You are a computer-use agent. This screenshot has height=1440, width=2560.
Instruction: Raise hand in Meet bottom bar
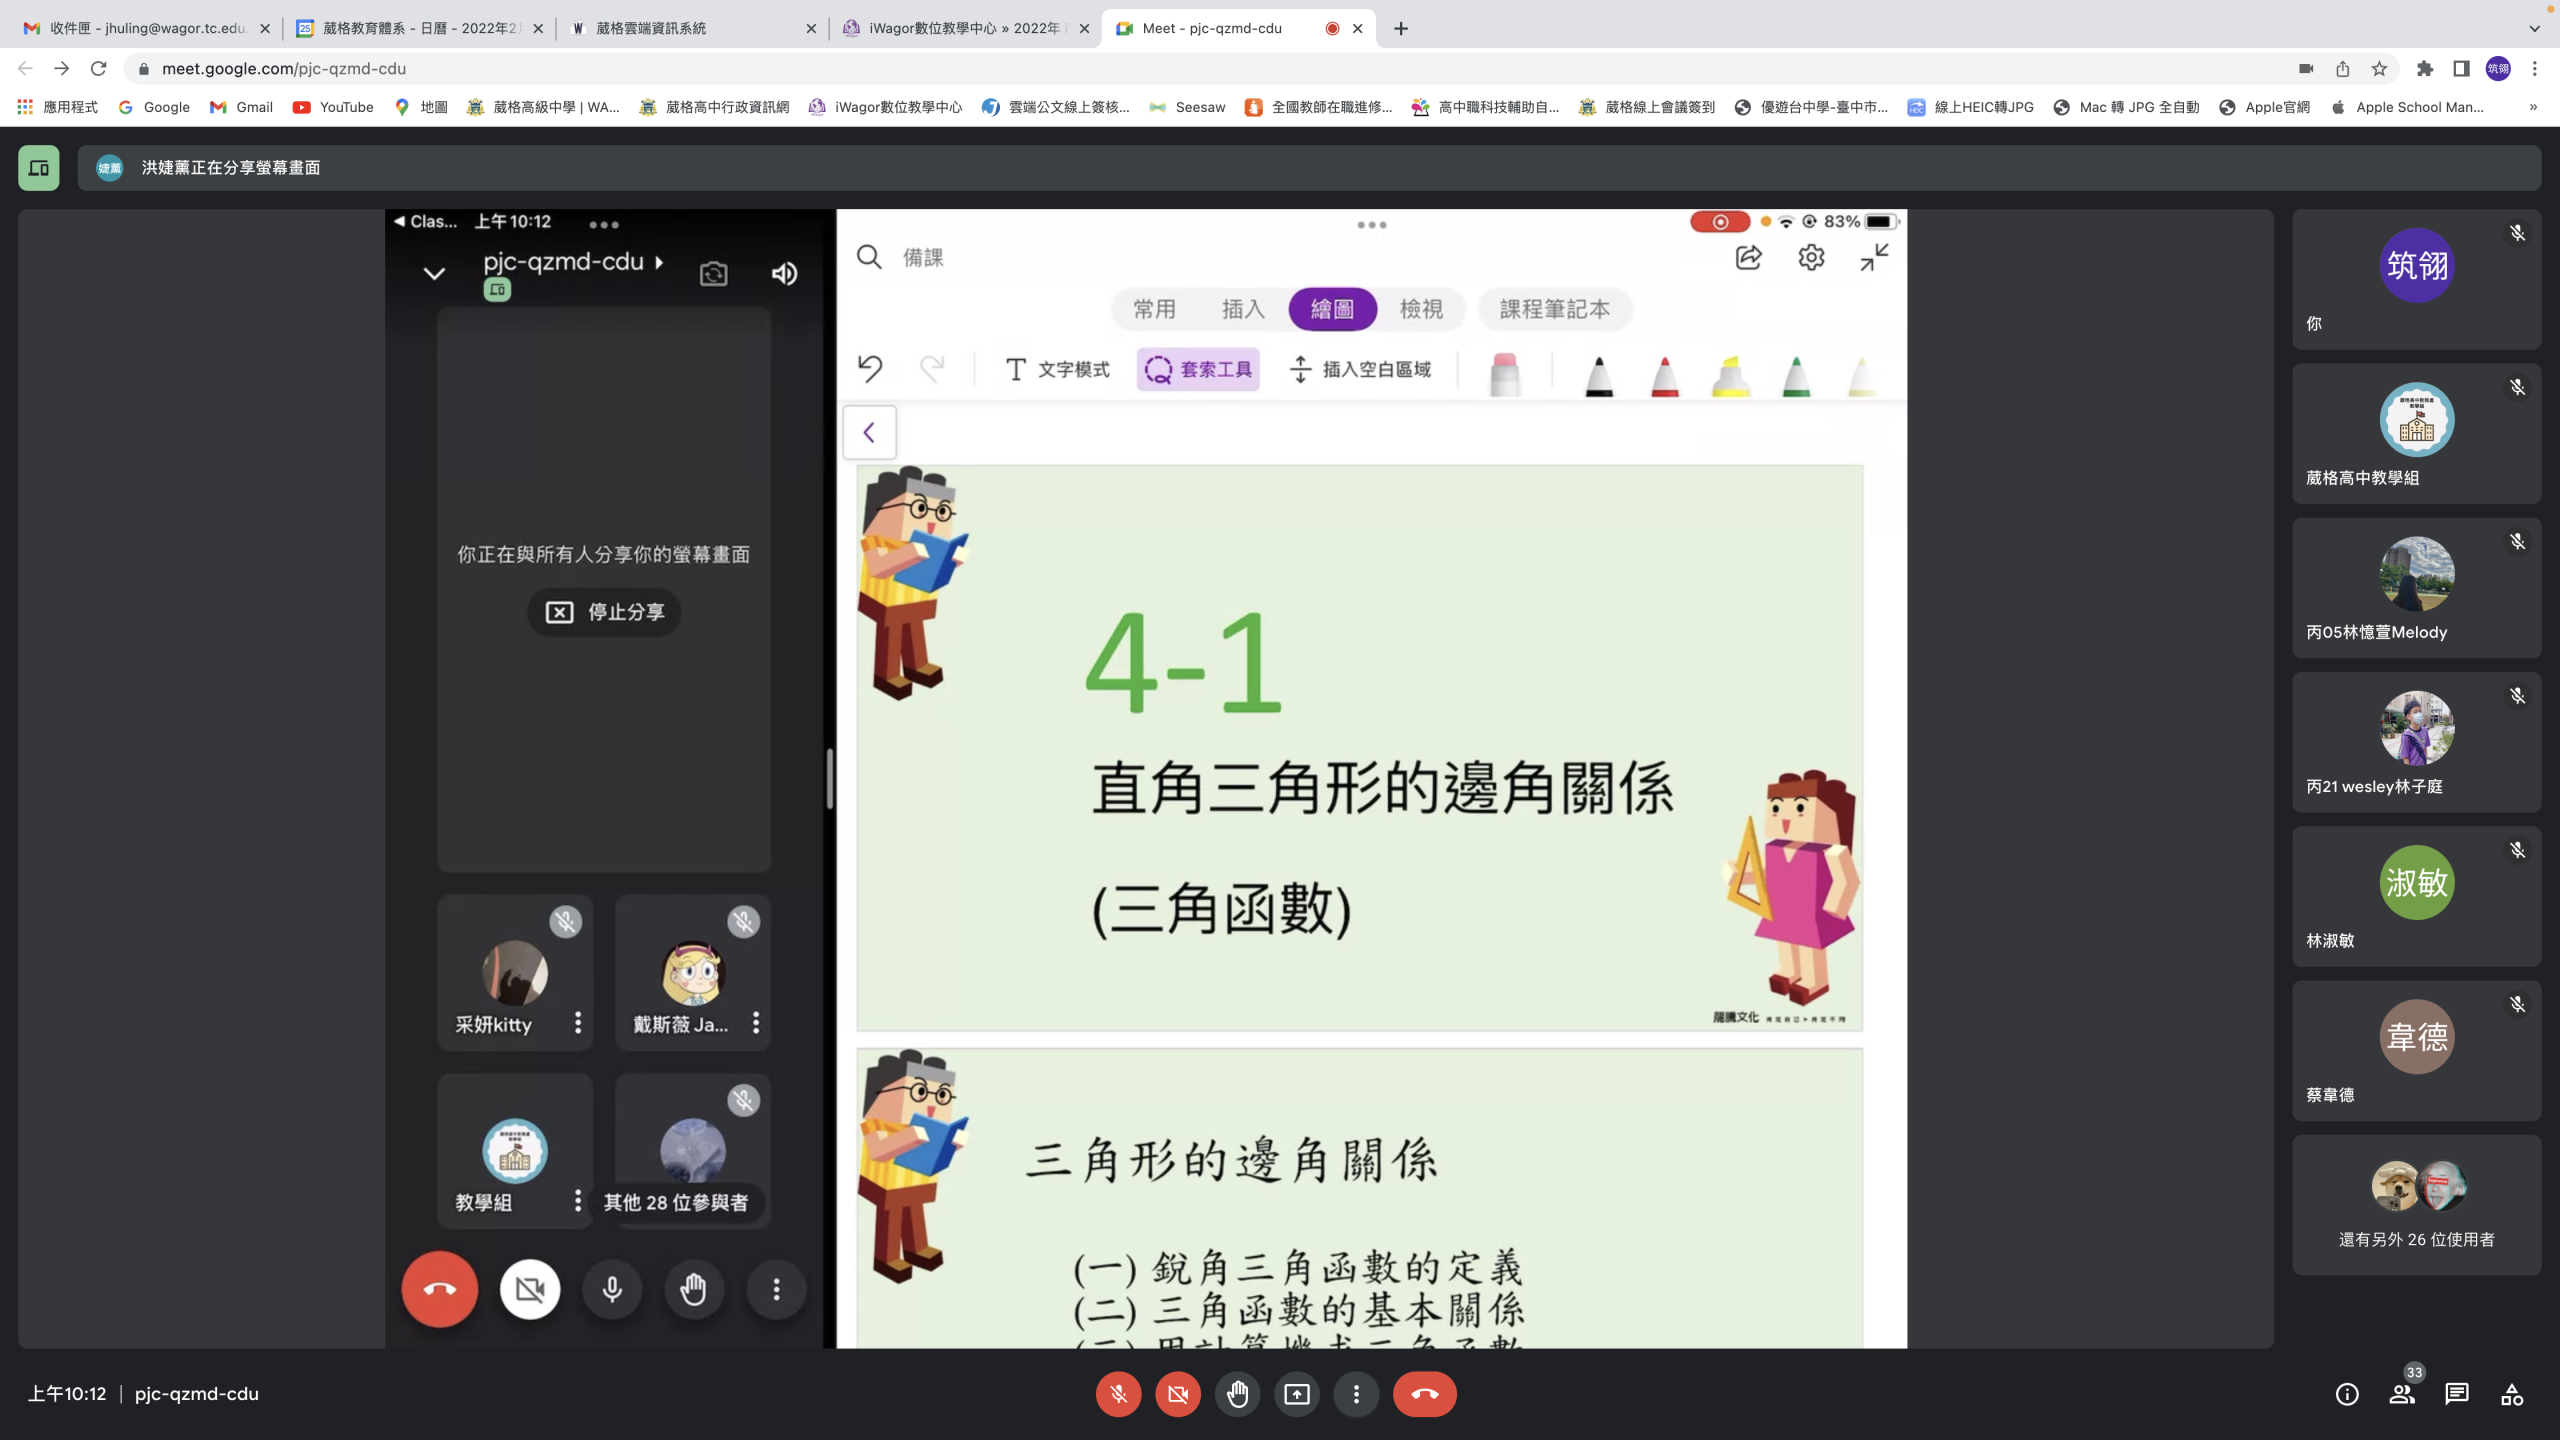point(1237,1394)
